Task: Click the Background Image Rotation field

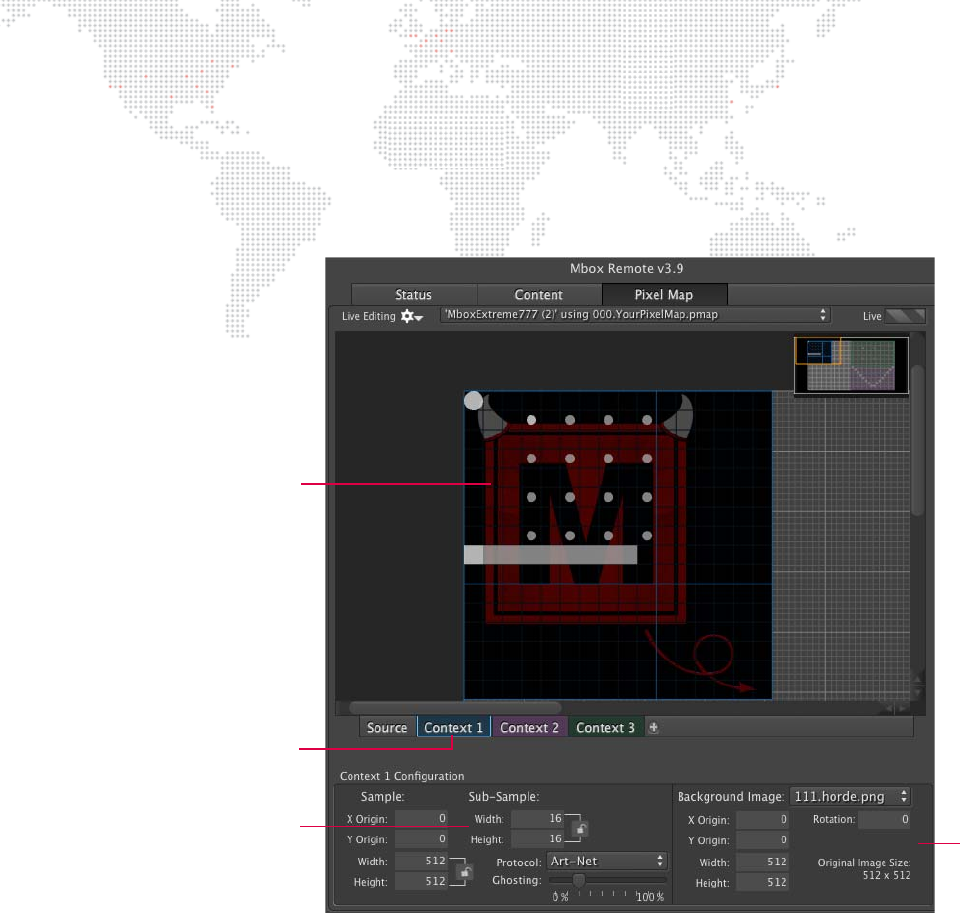Action: coord(884,820)
